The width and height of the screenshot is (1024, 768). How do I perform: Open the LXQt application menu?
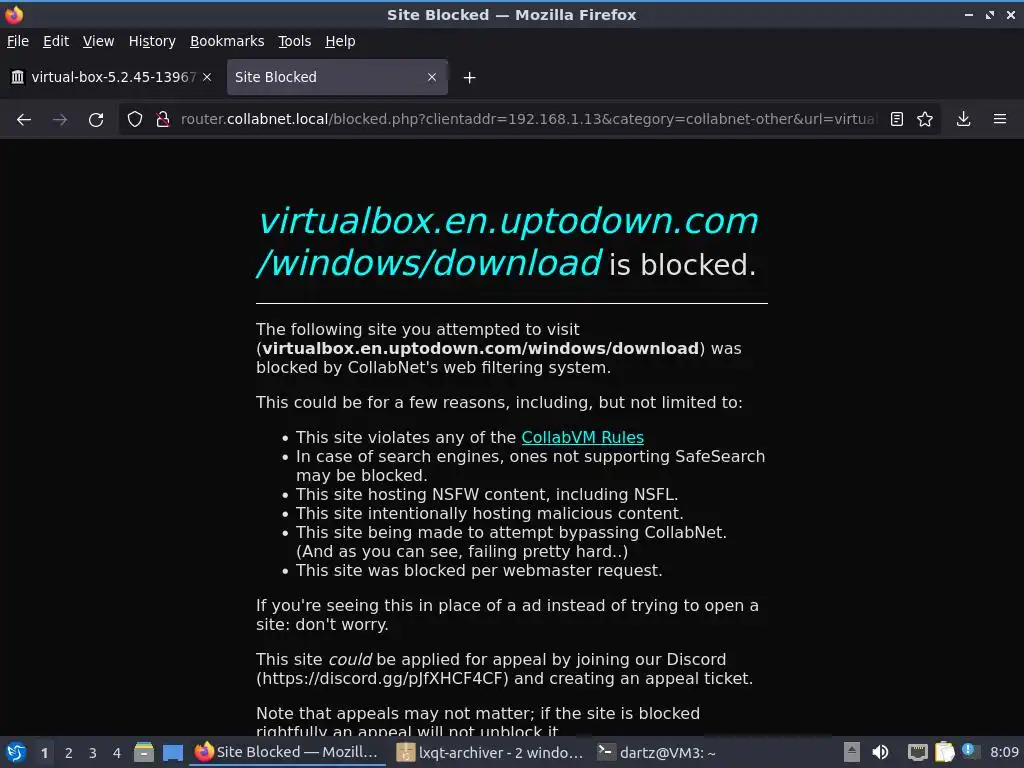coord(16,752)
